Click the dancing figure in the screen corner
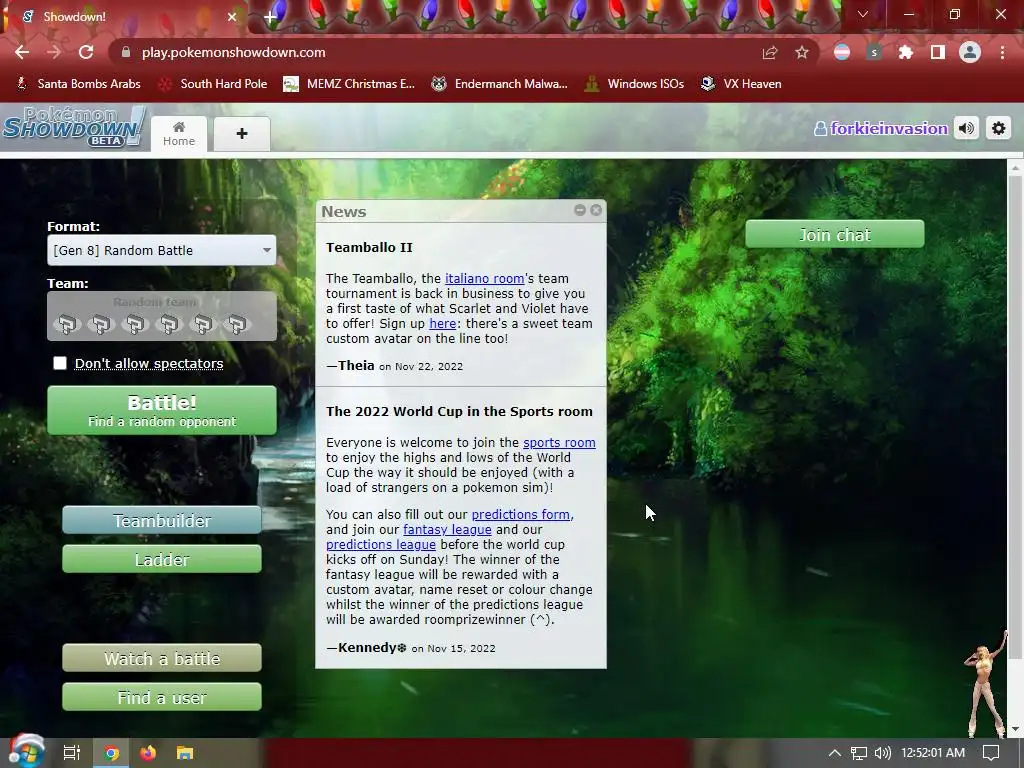This screenshot has height=768, width=1024. 986,683
